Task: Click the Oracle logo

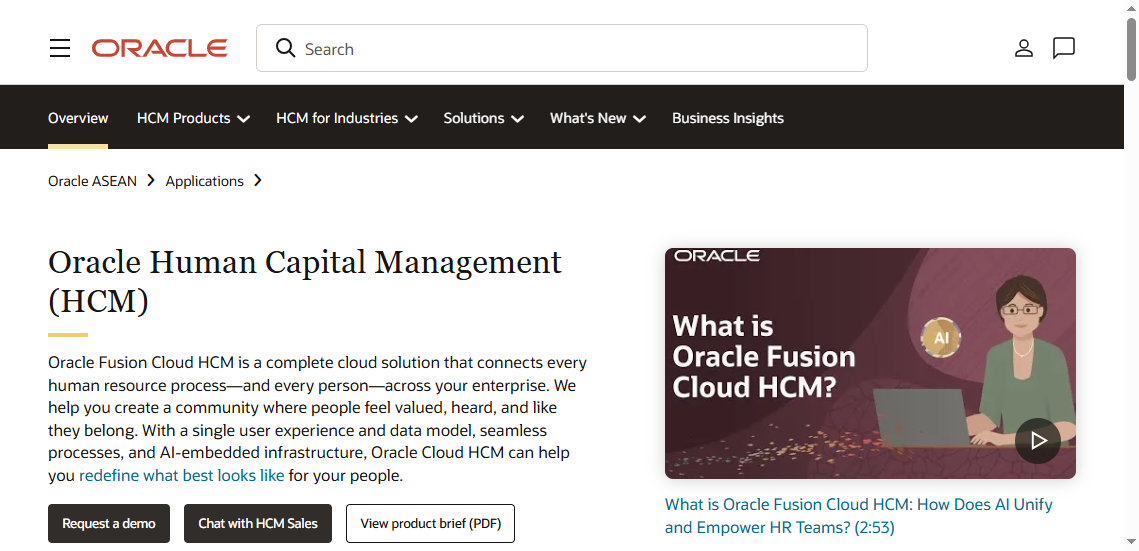Action: coord(159,49)
